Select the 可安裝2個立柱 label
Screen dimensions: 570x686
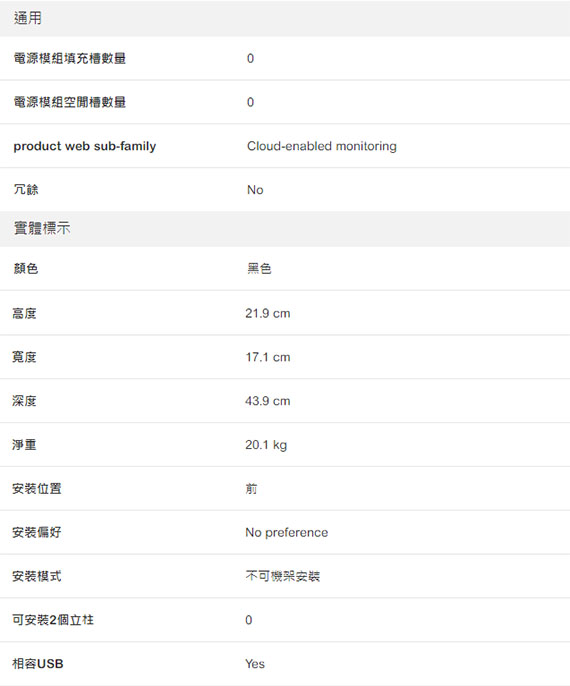[x=52, y=620]
